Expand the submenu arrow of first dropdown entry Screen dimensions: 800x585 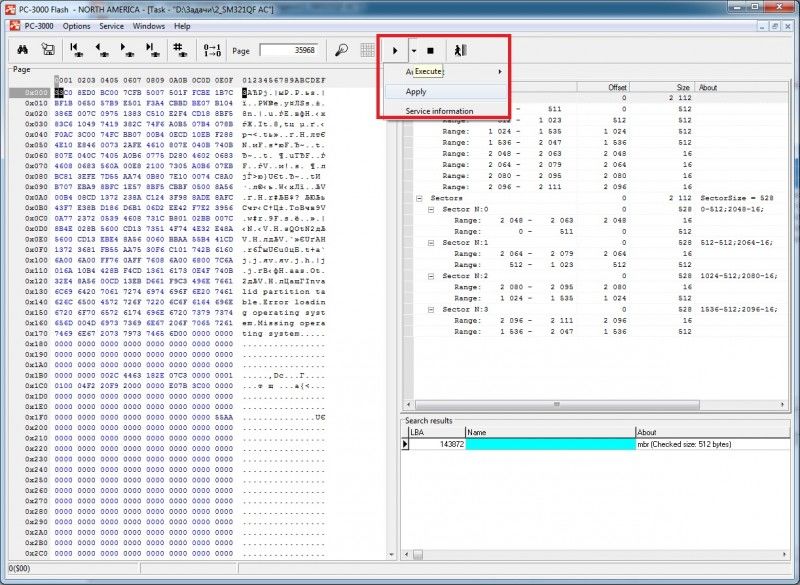click(499, 71)
